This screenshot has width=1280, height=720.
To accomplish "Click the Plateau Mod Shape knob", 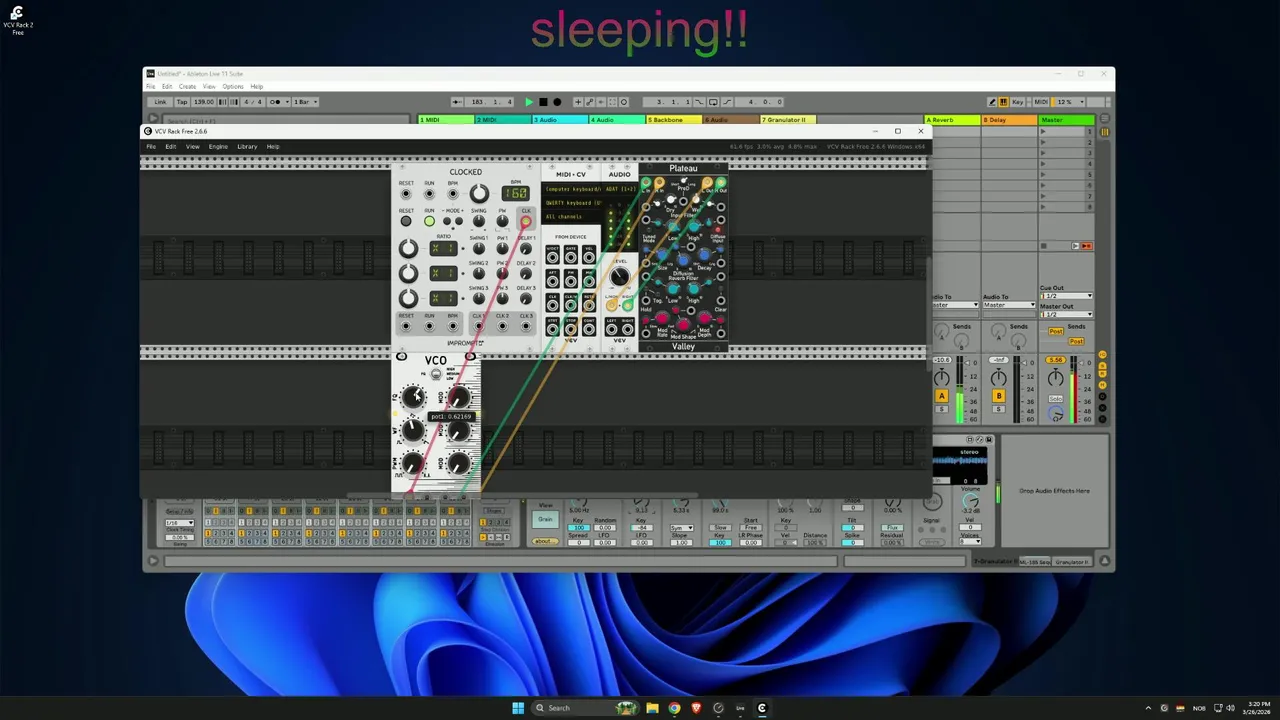I will tap(683, 325).
